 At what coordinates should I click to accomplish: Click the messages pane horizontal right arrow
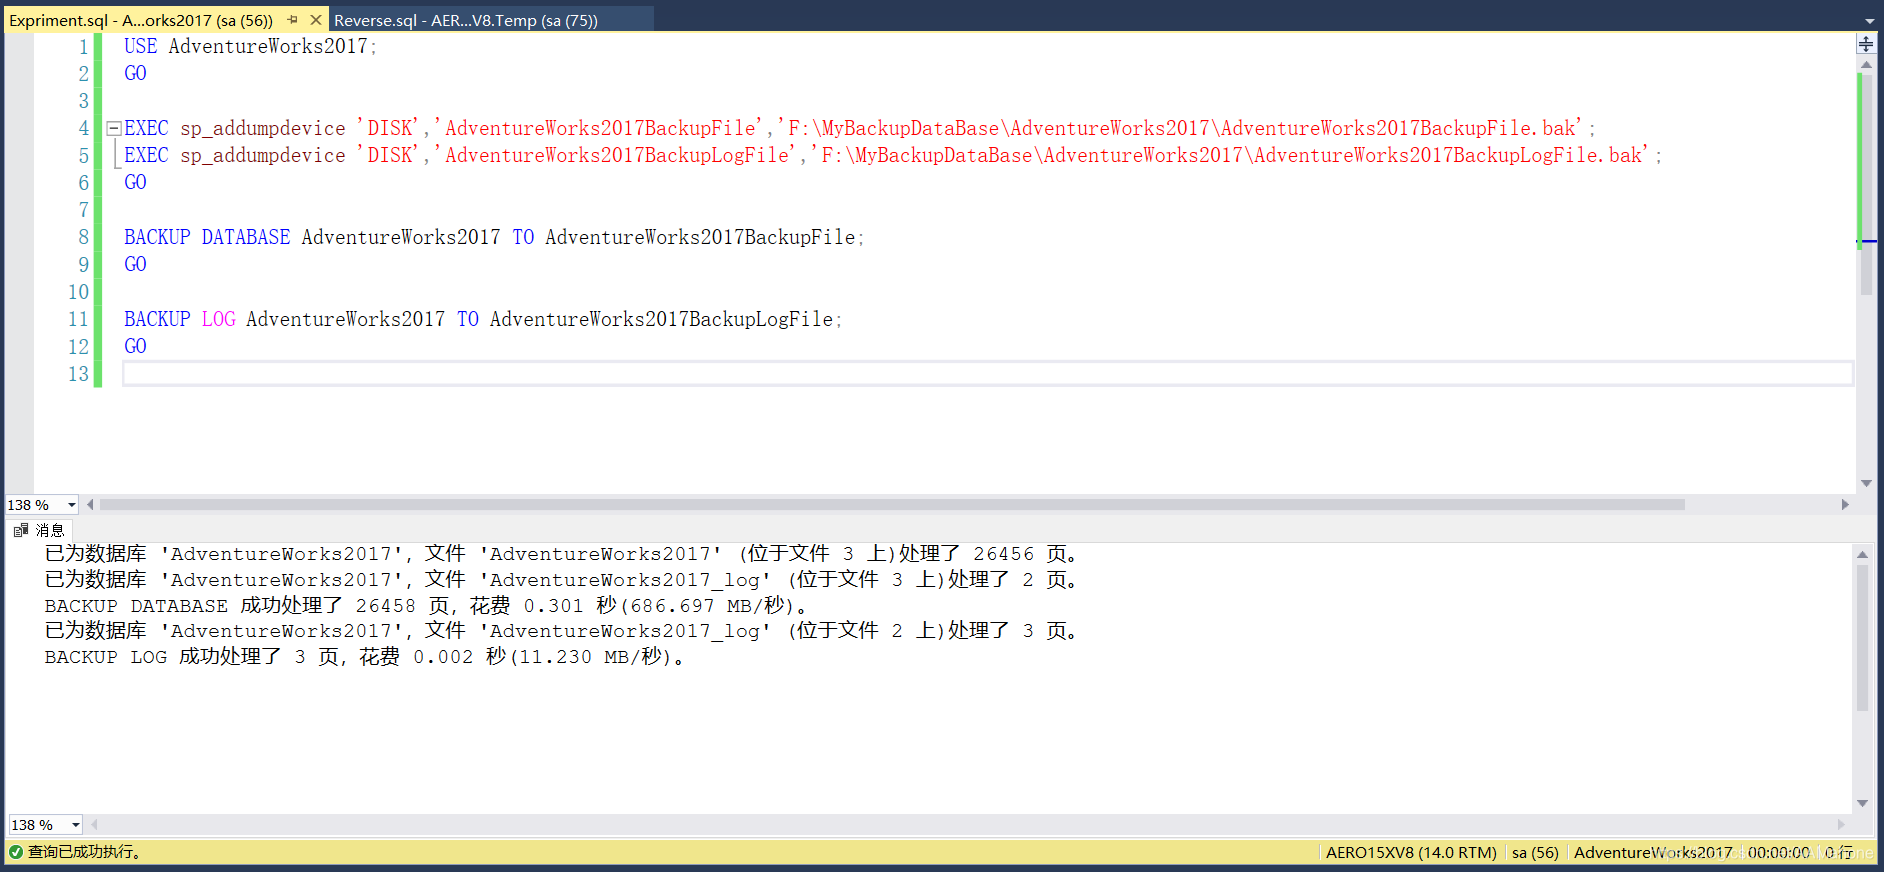pyautogui.click(x=1841, y=825)
